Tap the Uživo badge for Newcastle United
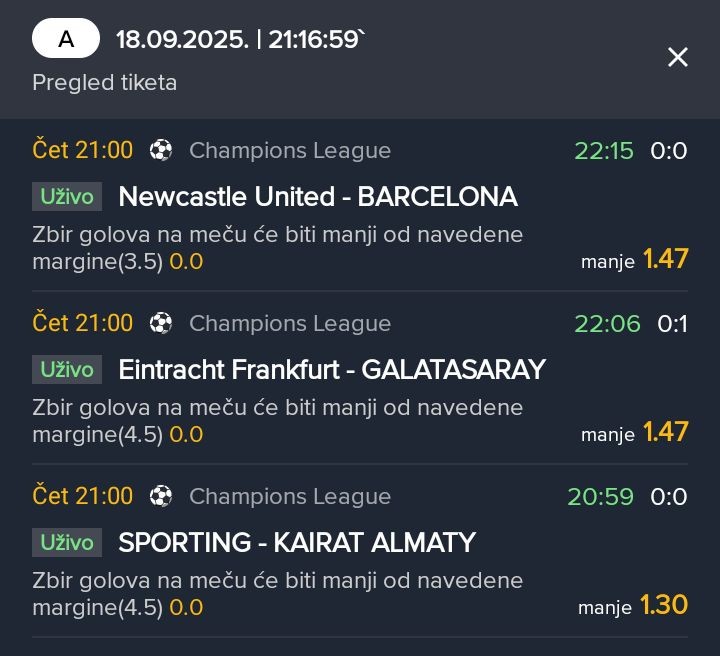Image resolution: width=720 pixels, height=656 pixels. pos(67,196)
